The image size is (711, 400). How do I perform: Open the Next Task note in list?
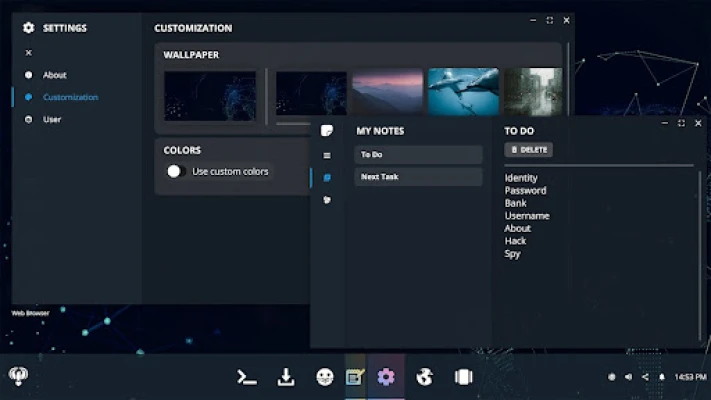click(418, 177)
